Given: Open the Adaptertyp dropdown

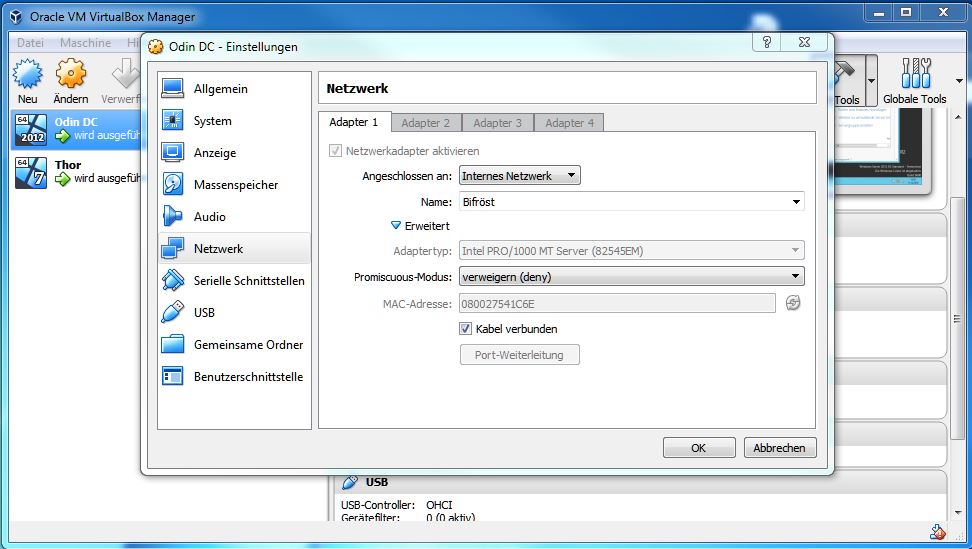Looking at the screenshot, I should pos(632,251).
